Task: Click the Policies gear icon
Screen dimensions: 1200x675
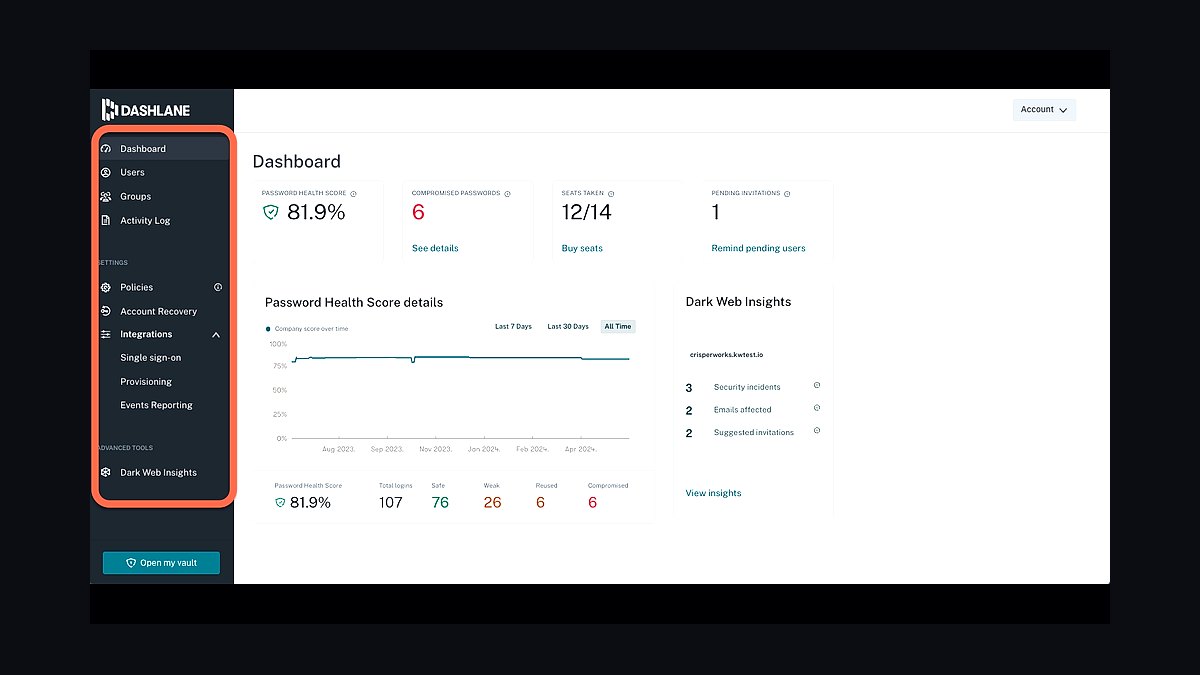Action: pyautogui.click(x=106, y=287)
